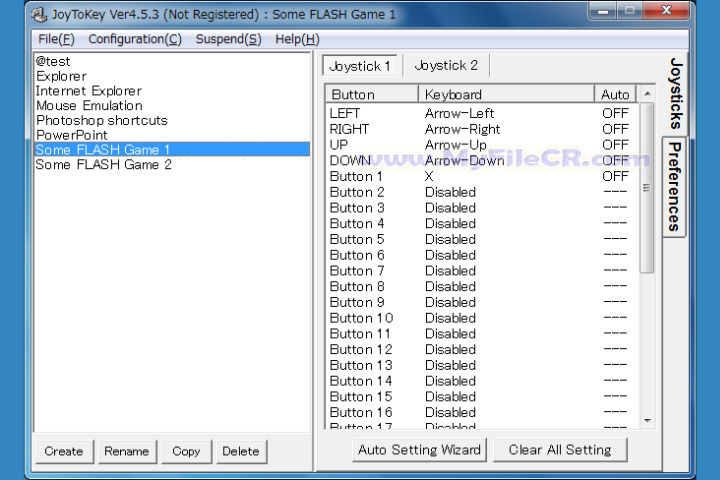Select the Some FLASH Game 2 profile
Screen dimensions: 720x480
tap(172, 164)
